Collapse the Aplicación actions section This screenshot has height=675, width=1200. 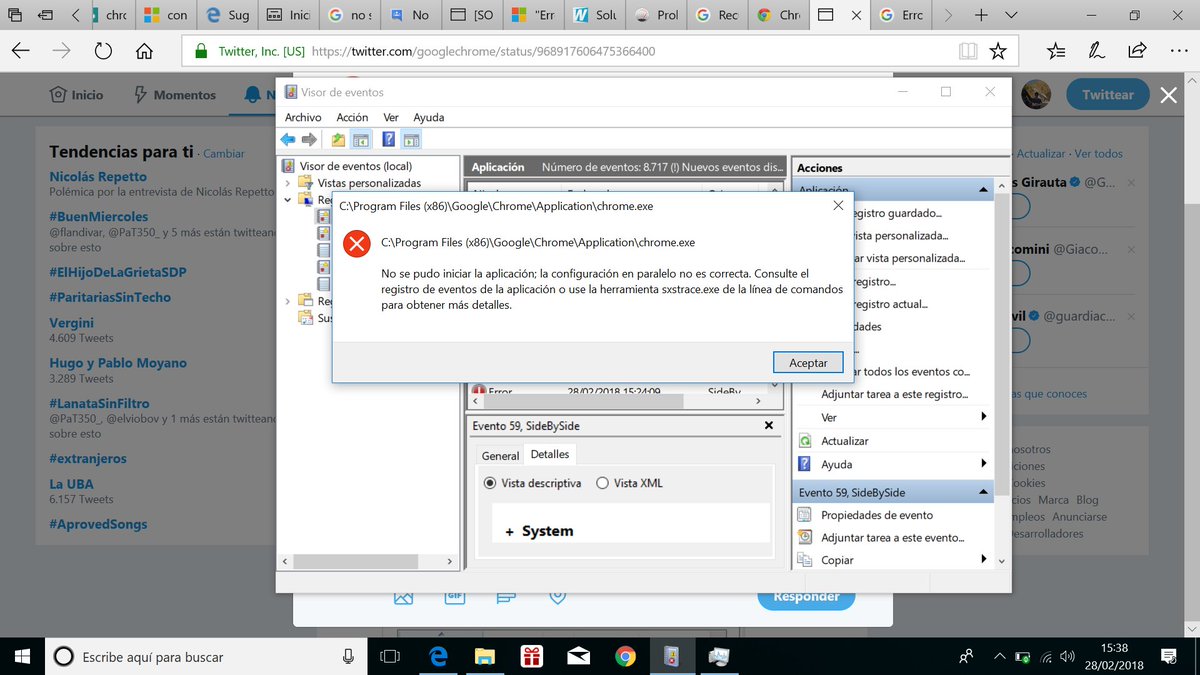985,189
